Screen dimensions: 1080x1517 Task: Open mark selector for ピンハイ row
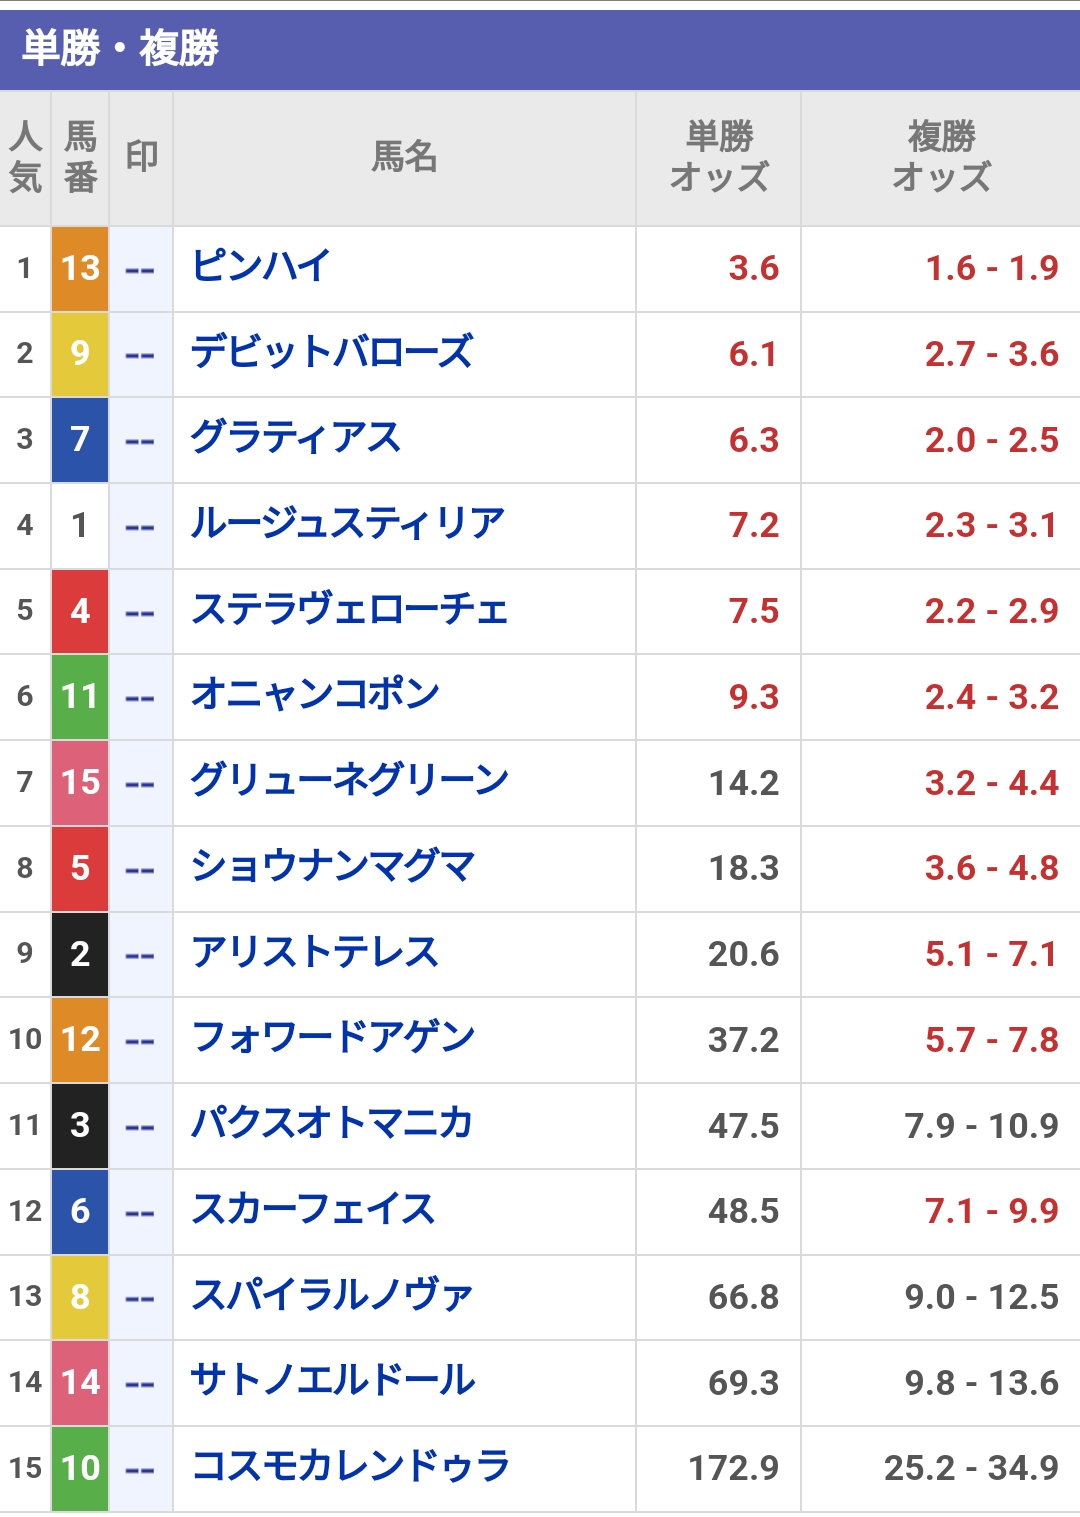coord(140,269)
